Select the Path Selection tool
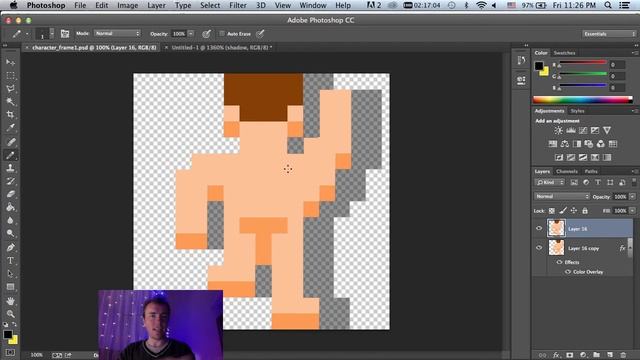The height and width of the screenshot is (360, 640). [x=11, y=273]
